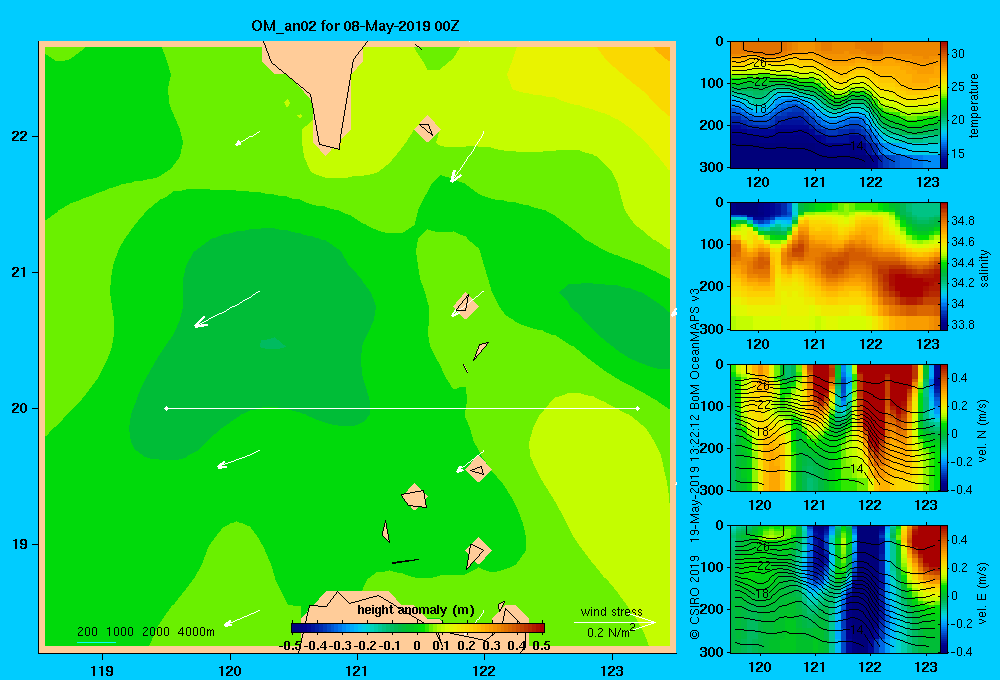Click the 'height anomaly (m)' colorbar label

(416, 610)
